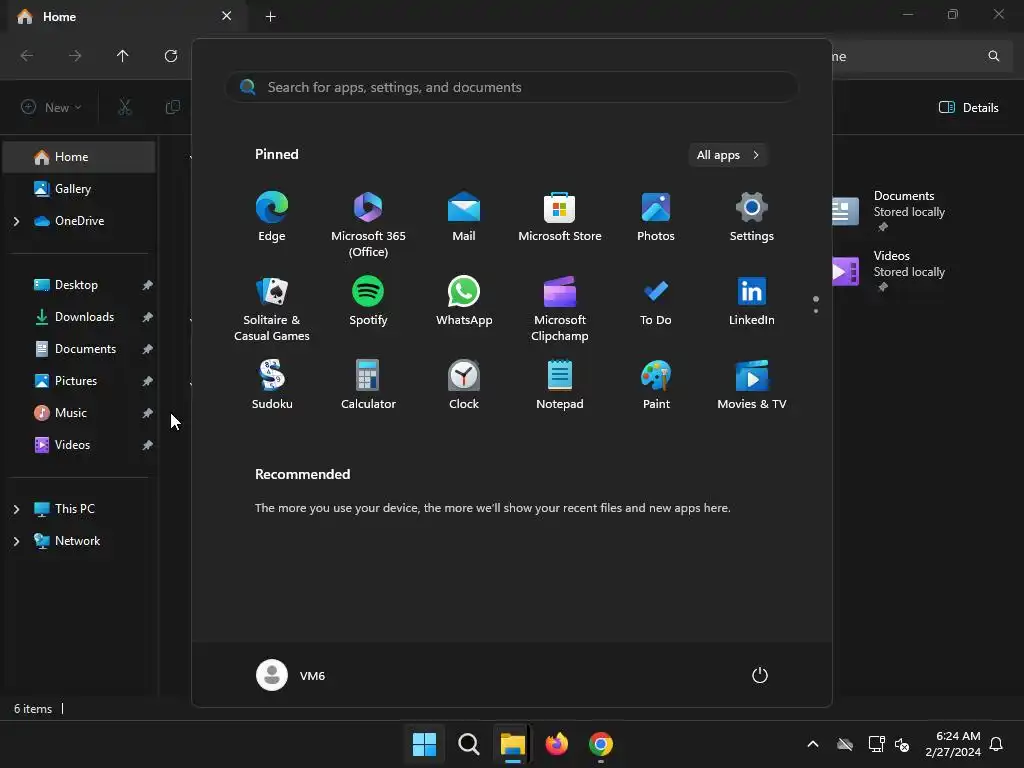Open the VM6 user account menu
This screenshot has width=1024, height=768.
tap(291, 675)
